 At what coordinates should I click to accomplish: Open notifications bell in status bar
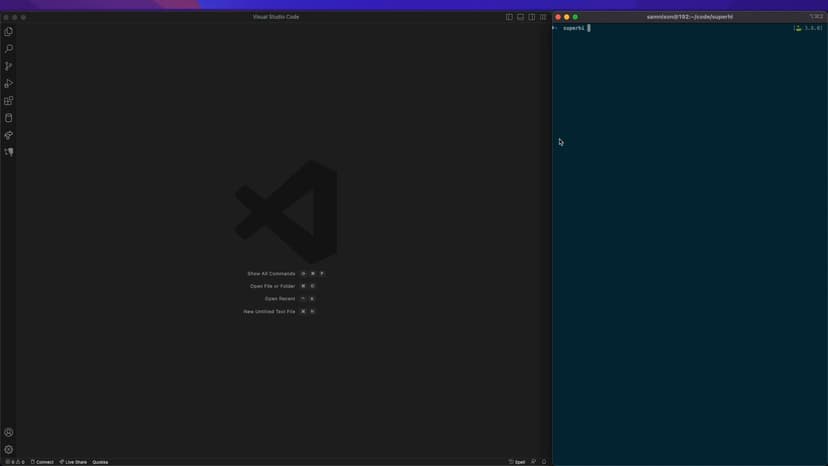pyautogui.click(x=544, y=462)
